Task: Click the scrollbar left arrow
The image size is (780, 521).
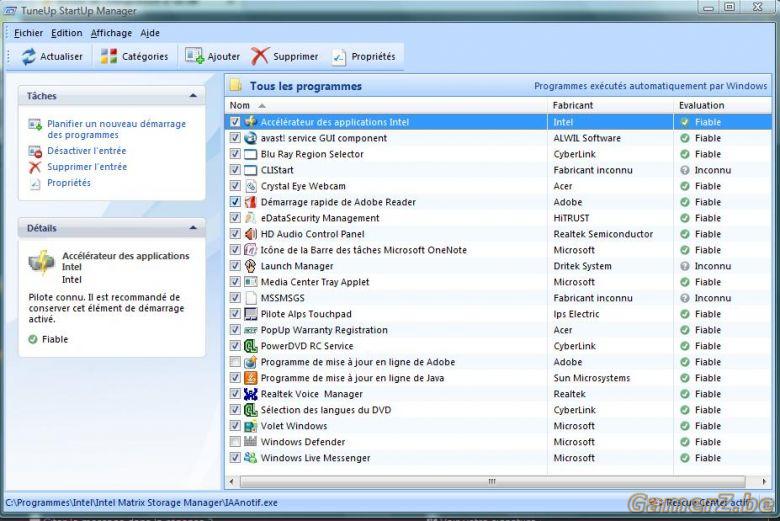Action: 231,482
